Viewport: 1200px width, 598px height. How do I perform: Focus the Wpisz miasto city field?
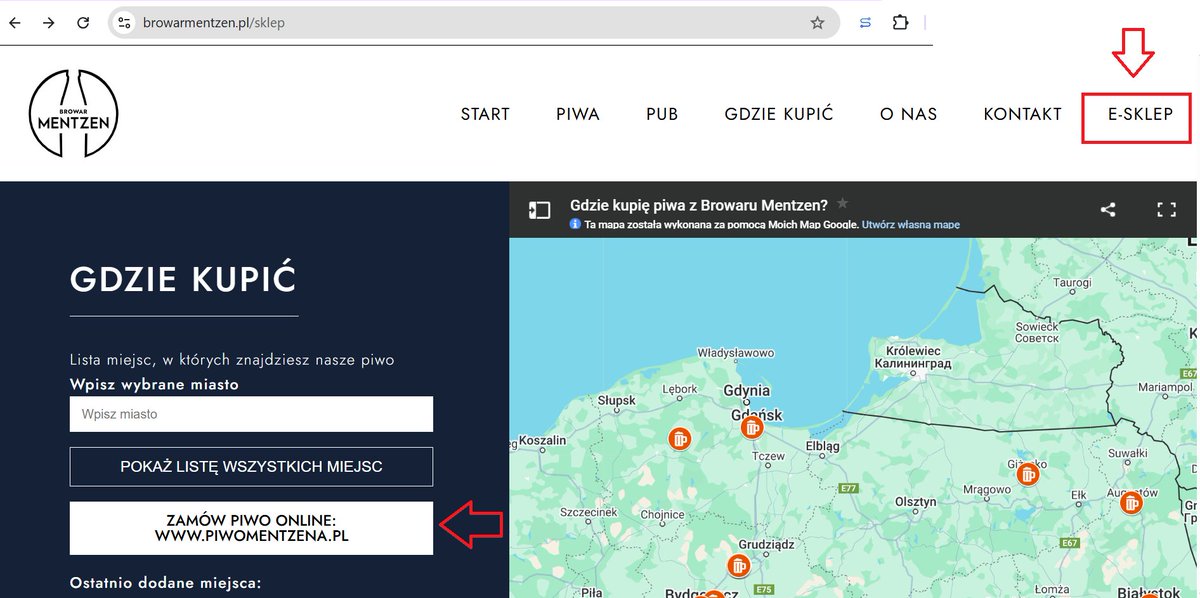pos(251,414)
